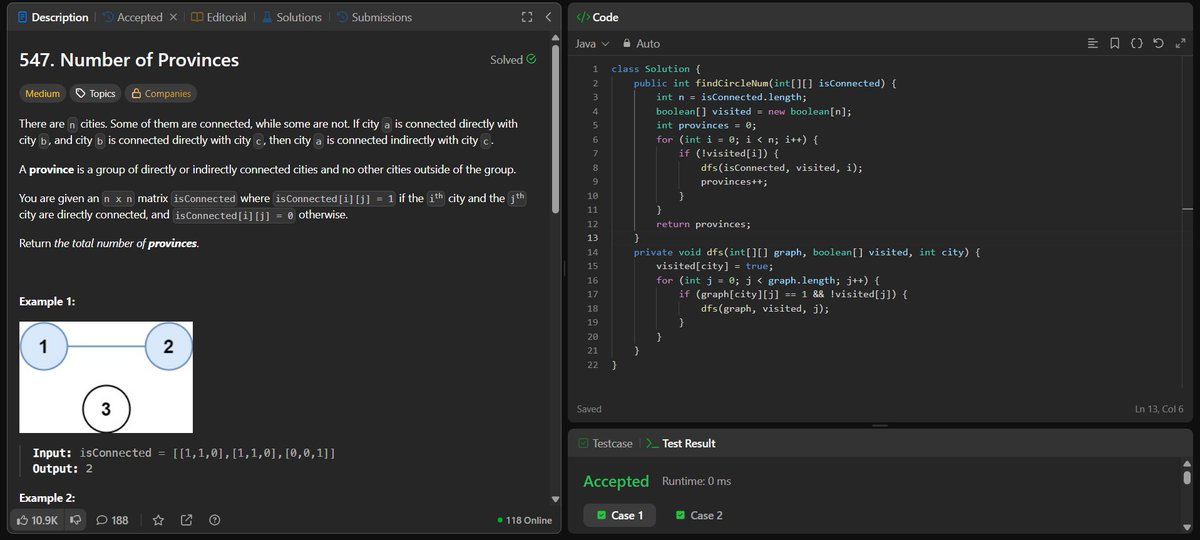Click the problem title 547. Number of Provinces
The height and width of the screenshot is (540, 1200).
point(129,60)
